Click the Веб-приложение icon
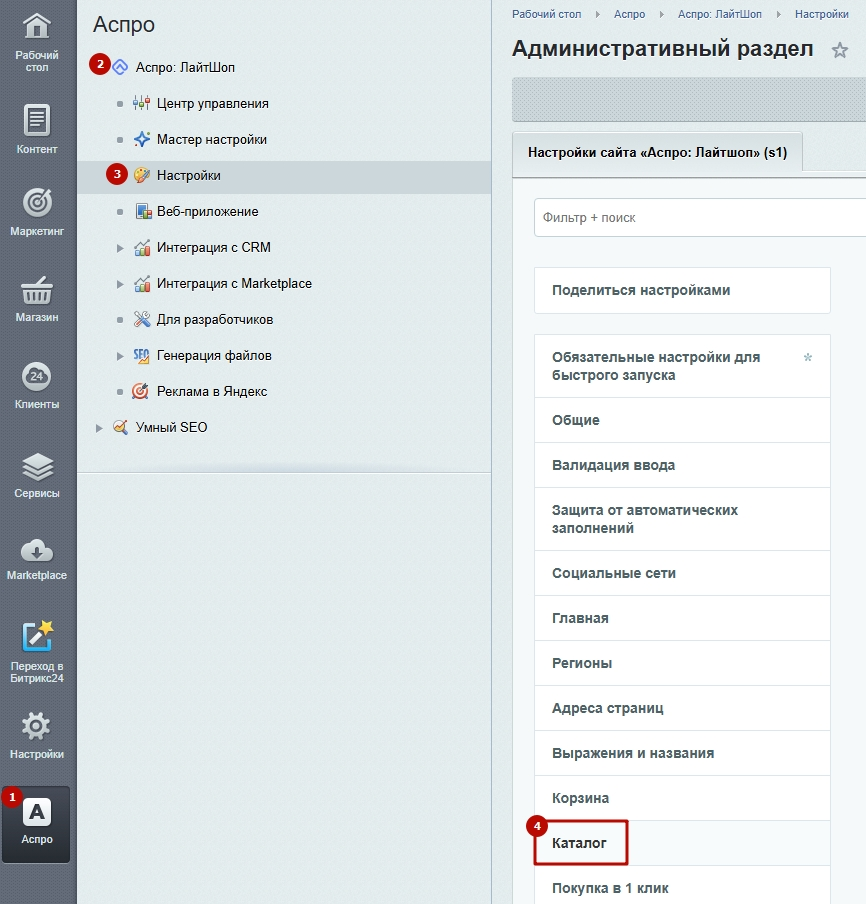Image resolution: width=866 pixels, height=904 pixels. click(x=143, y=212)
